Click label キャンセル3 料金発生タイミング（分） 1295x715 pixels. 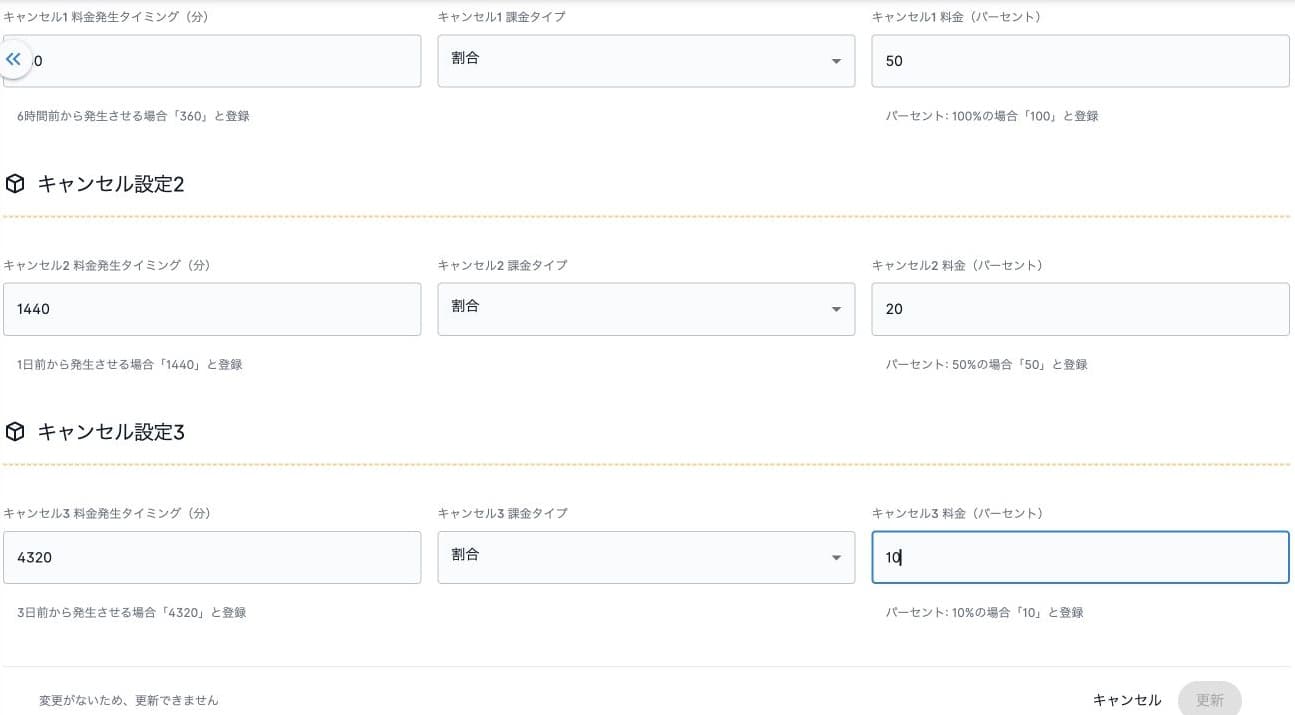107,513
